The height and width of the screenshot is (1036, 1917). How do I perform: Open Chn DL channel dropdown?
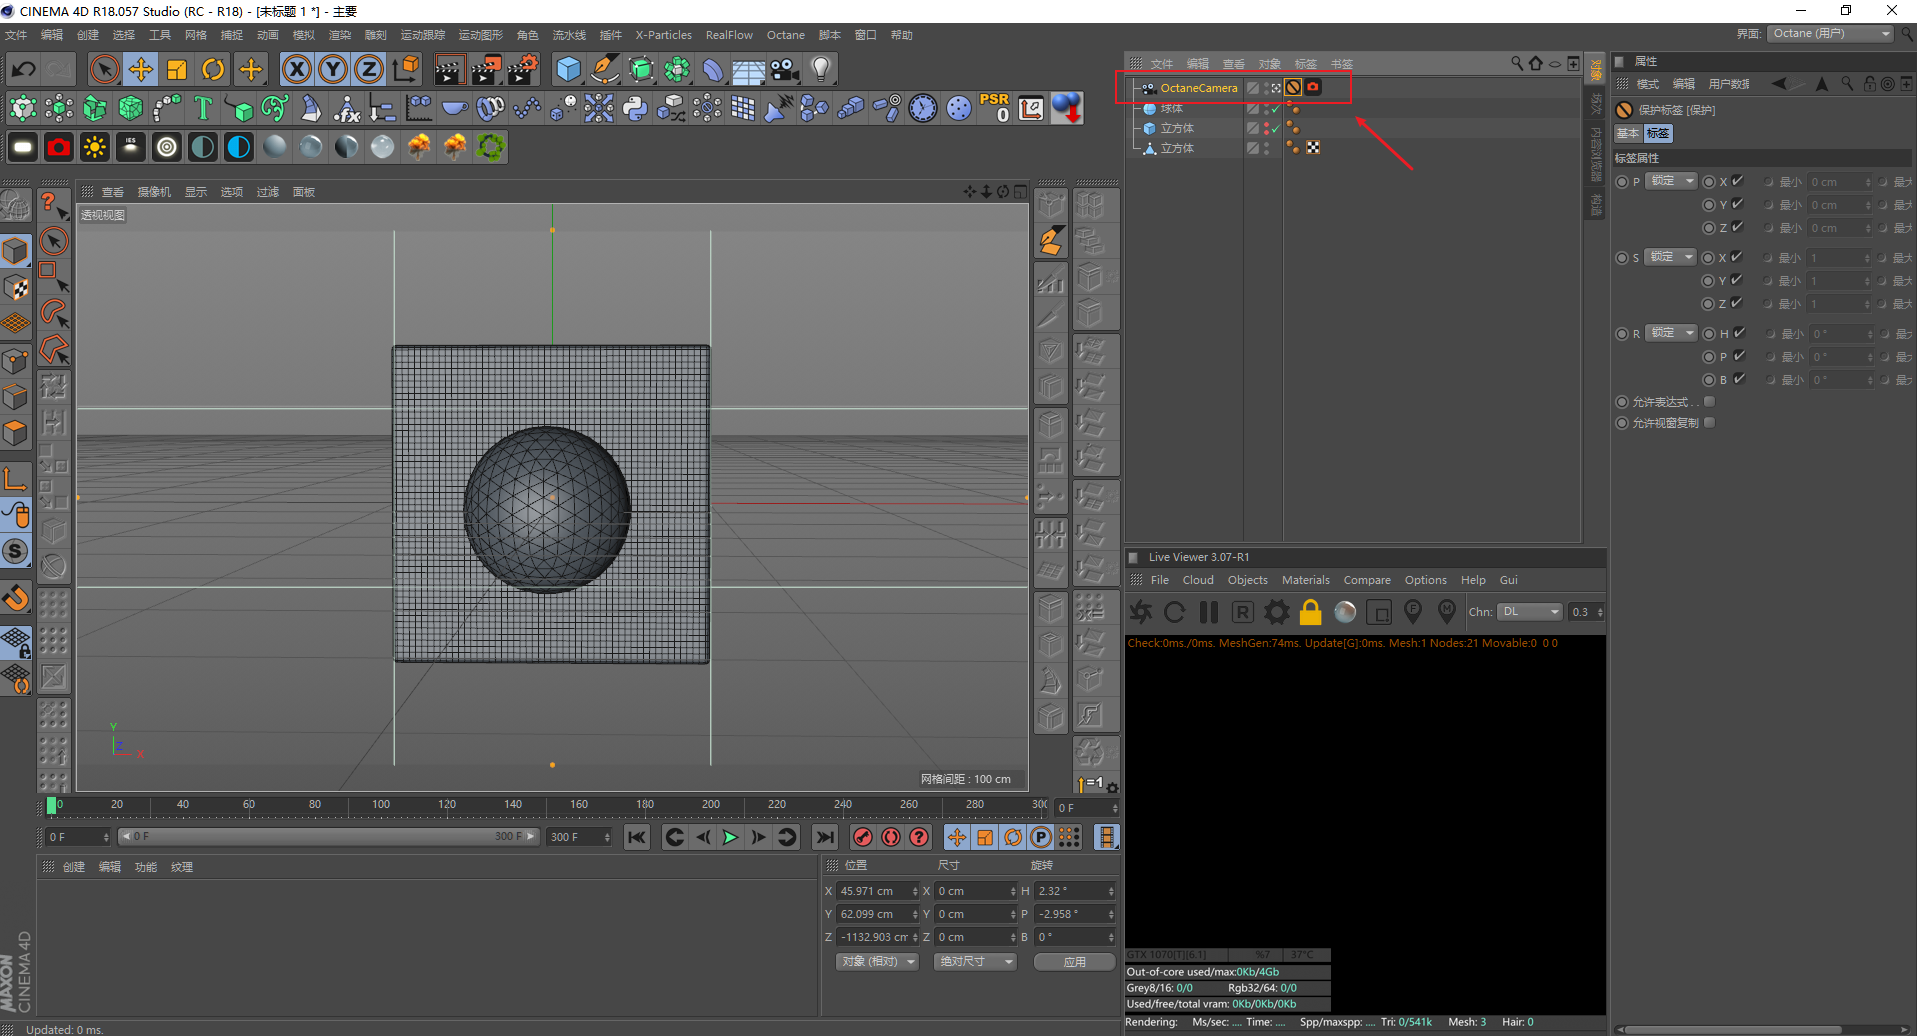1530,612
